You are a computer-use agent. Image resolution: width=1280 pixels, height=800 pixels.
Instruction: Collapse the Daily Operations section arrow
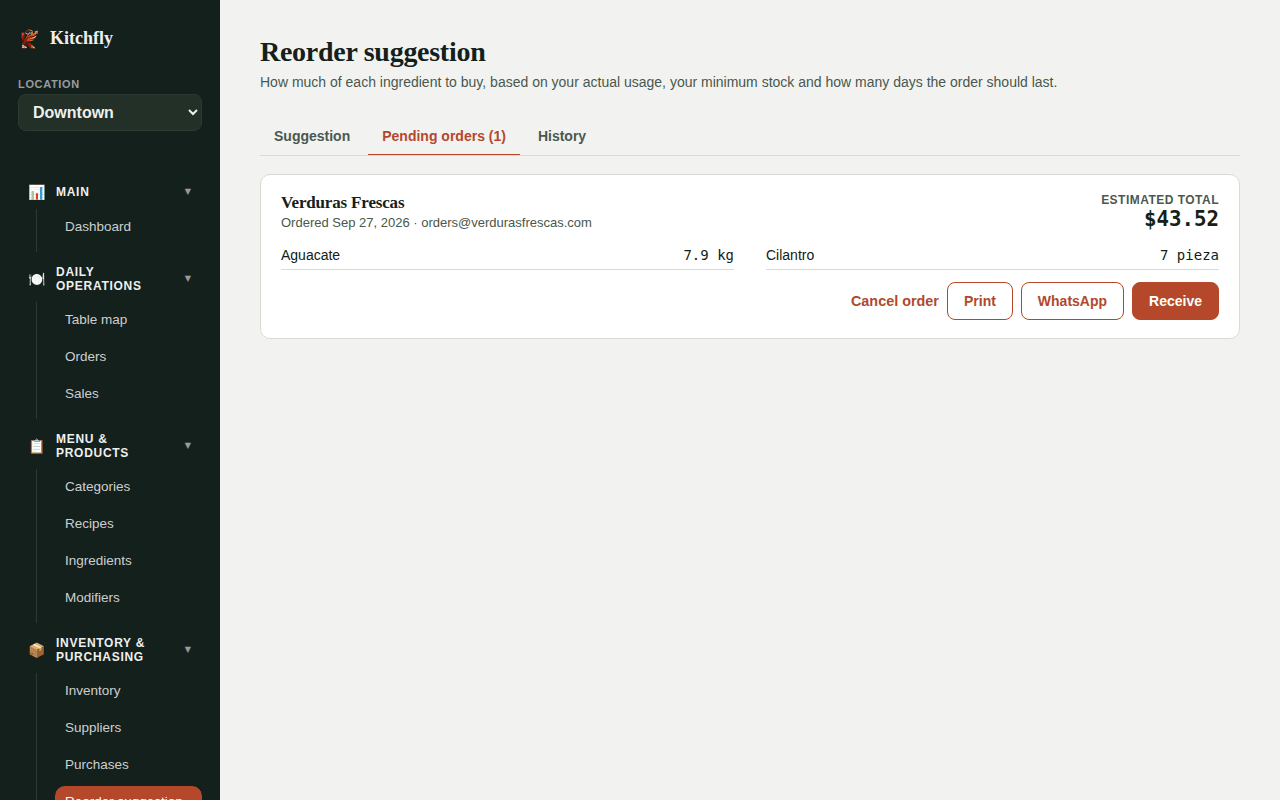(x=188, y=278)
